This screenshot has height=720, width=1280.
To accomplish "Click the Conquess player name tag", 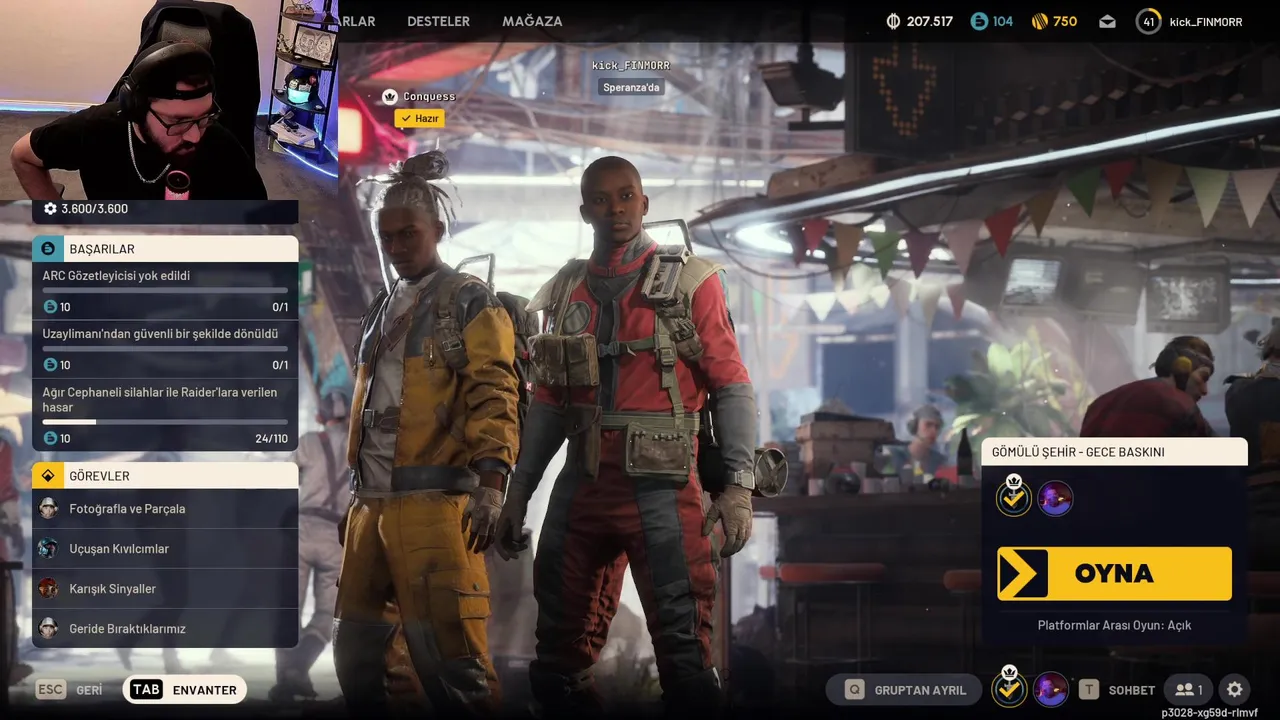I will [x=429, y=97].
